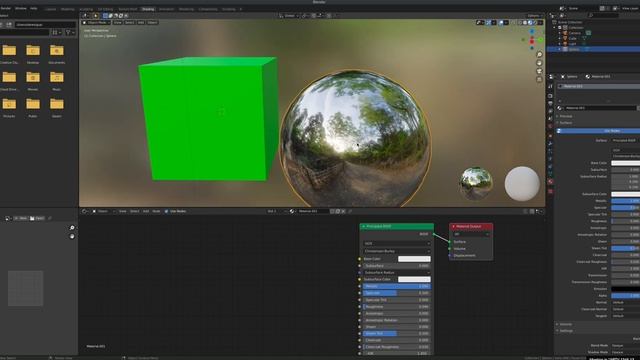The height and width of the screenshot is (360, 640).
Task: Open the file browser display mode dropdown
Action: coord(56,32)
